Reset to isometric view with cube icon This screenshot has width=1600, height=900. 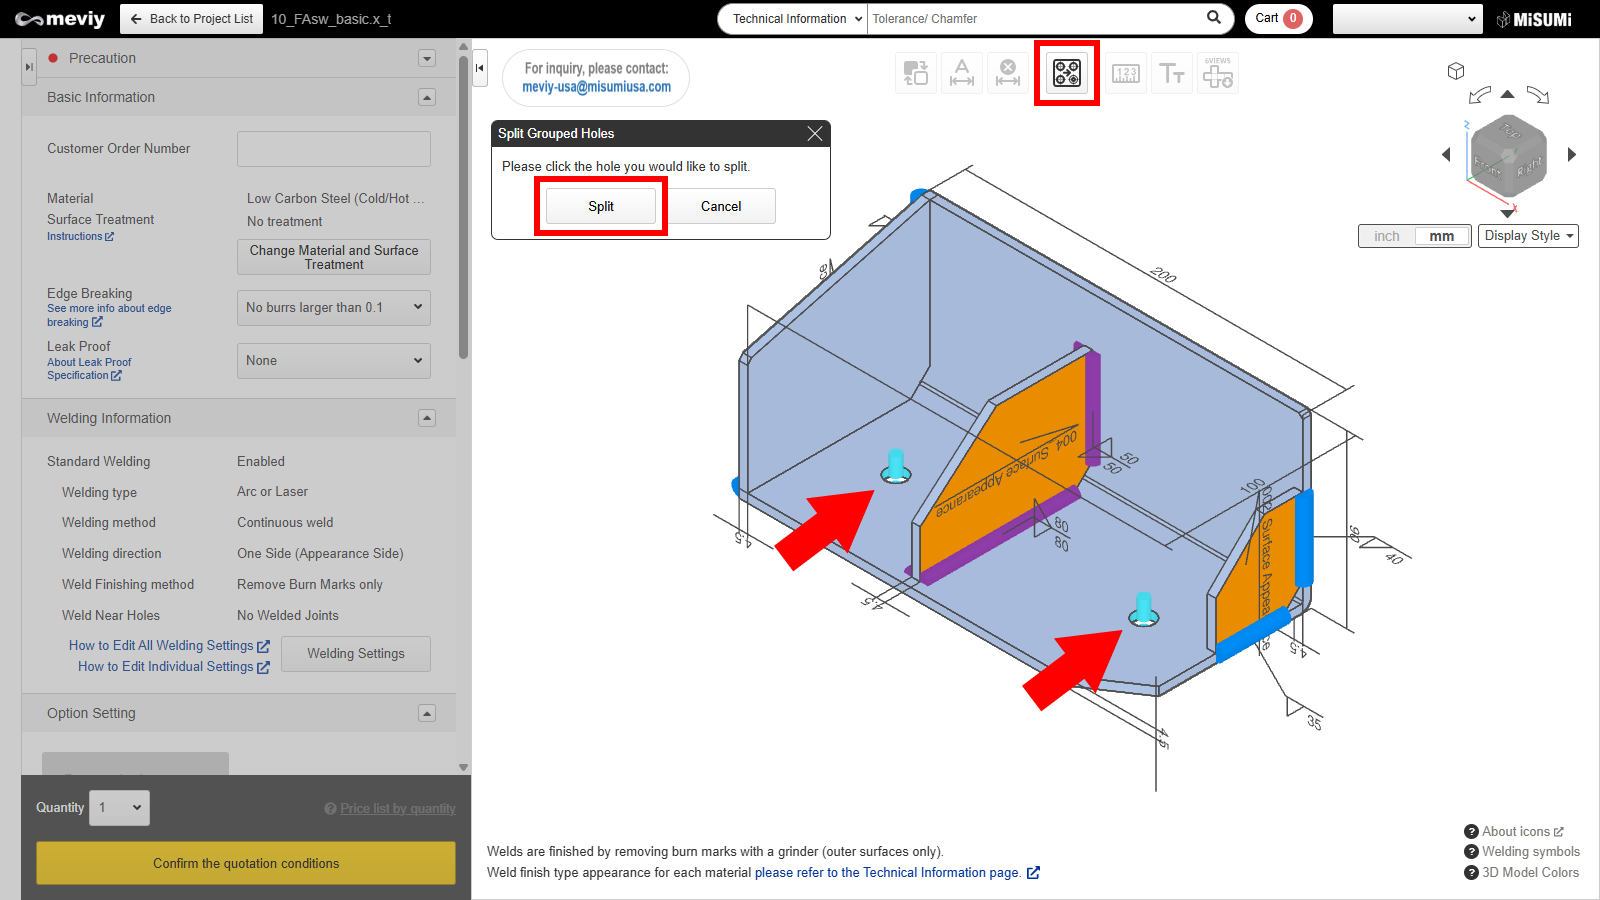point(1456,71)
